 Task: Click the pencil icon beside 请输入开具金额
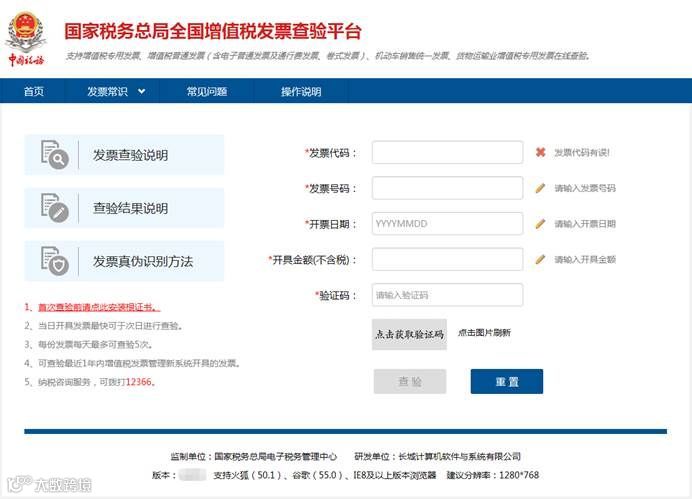click(540, 259)
